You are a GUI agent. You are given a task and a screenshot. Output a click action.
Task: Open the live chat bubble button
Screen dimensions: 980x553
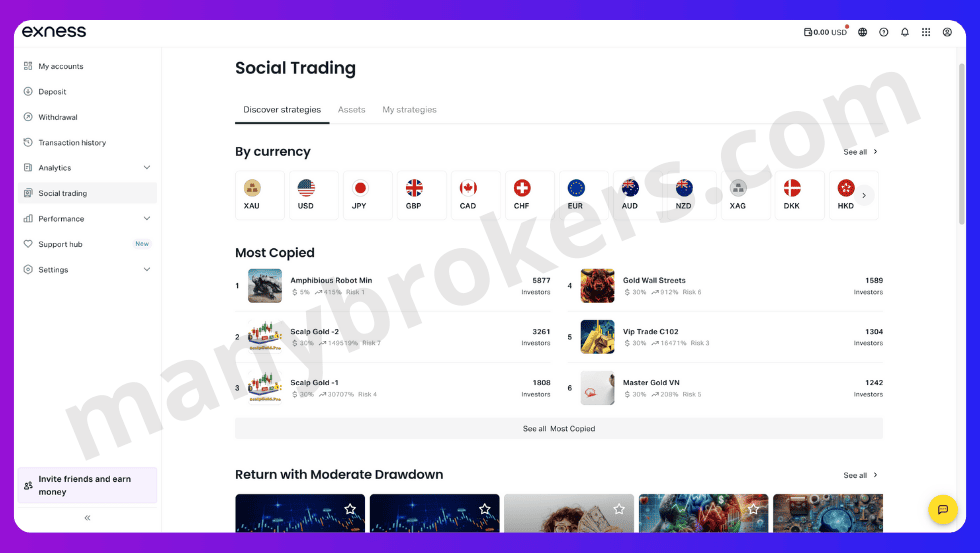942,509
